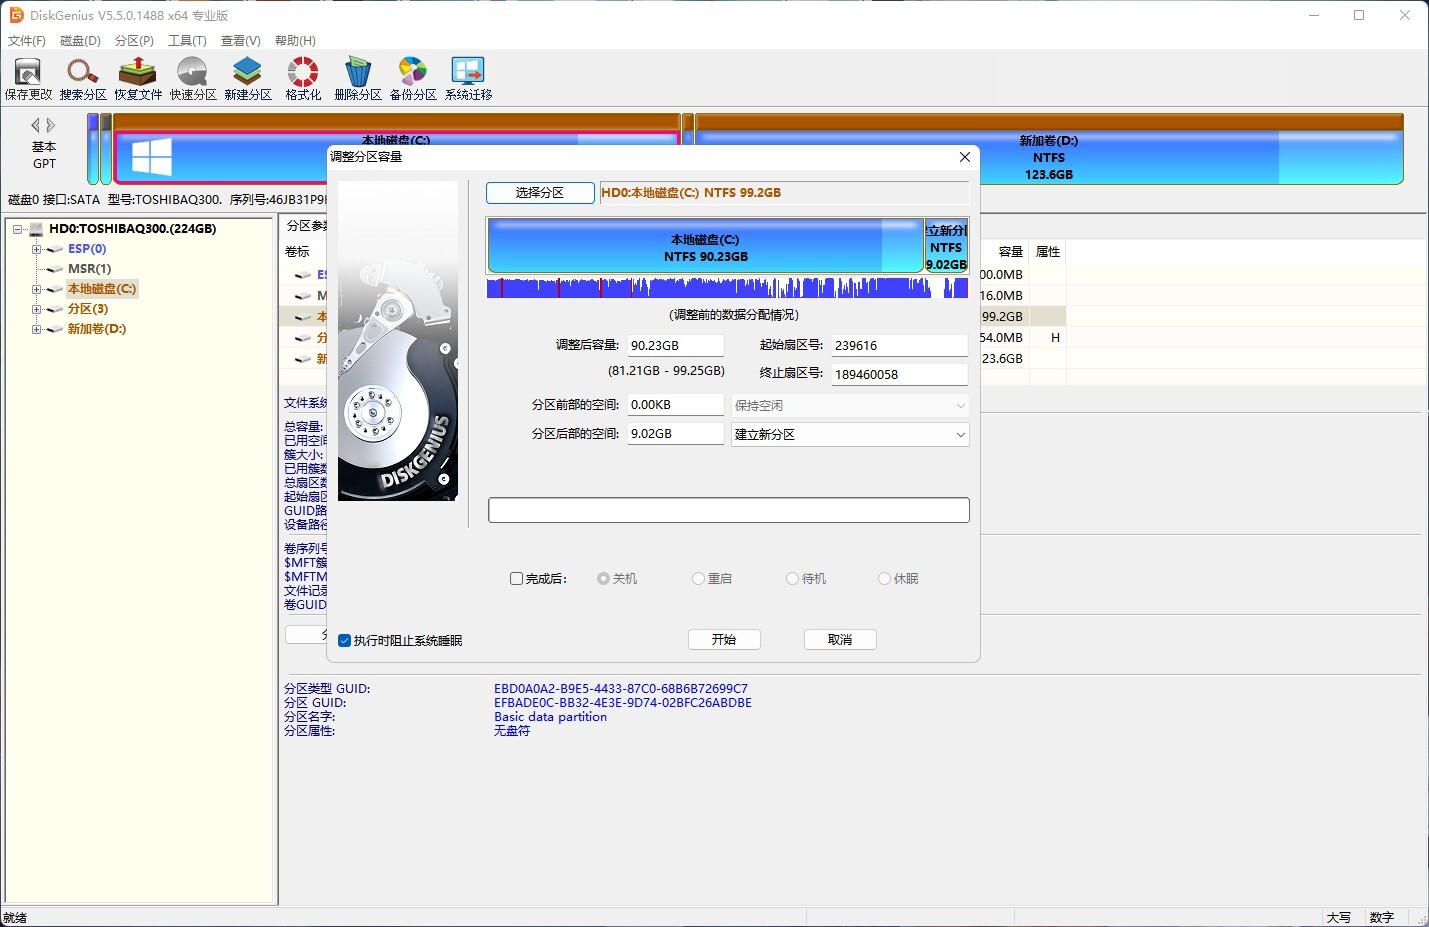Enable the 完成后 checkbox

point(517,579)
